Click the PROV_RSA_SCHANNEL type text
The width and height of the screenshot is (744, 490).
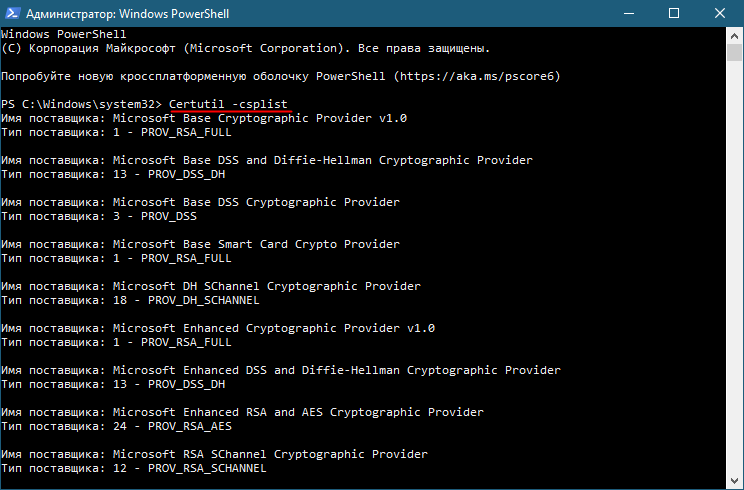[x=207, y=468]
